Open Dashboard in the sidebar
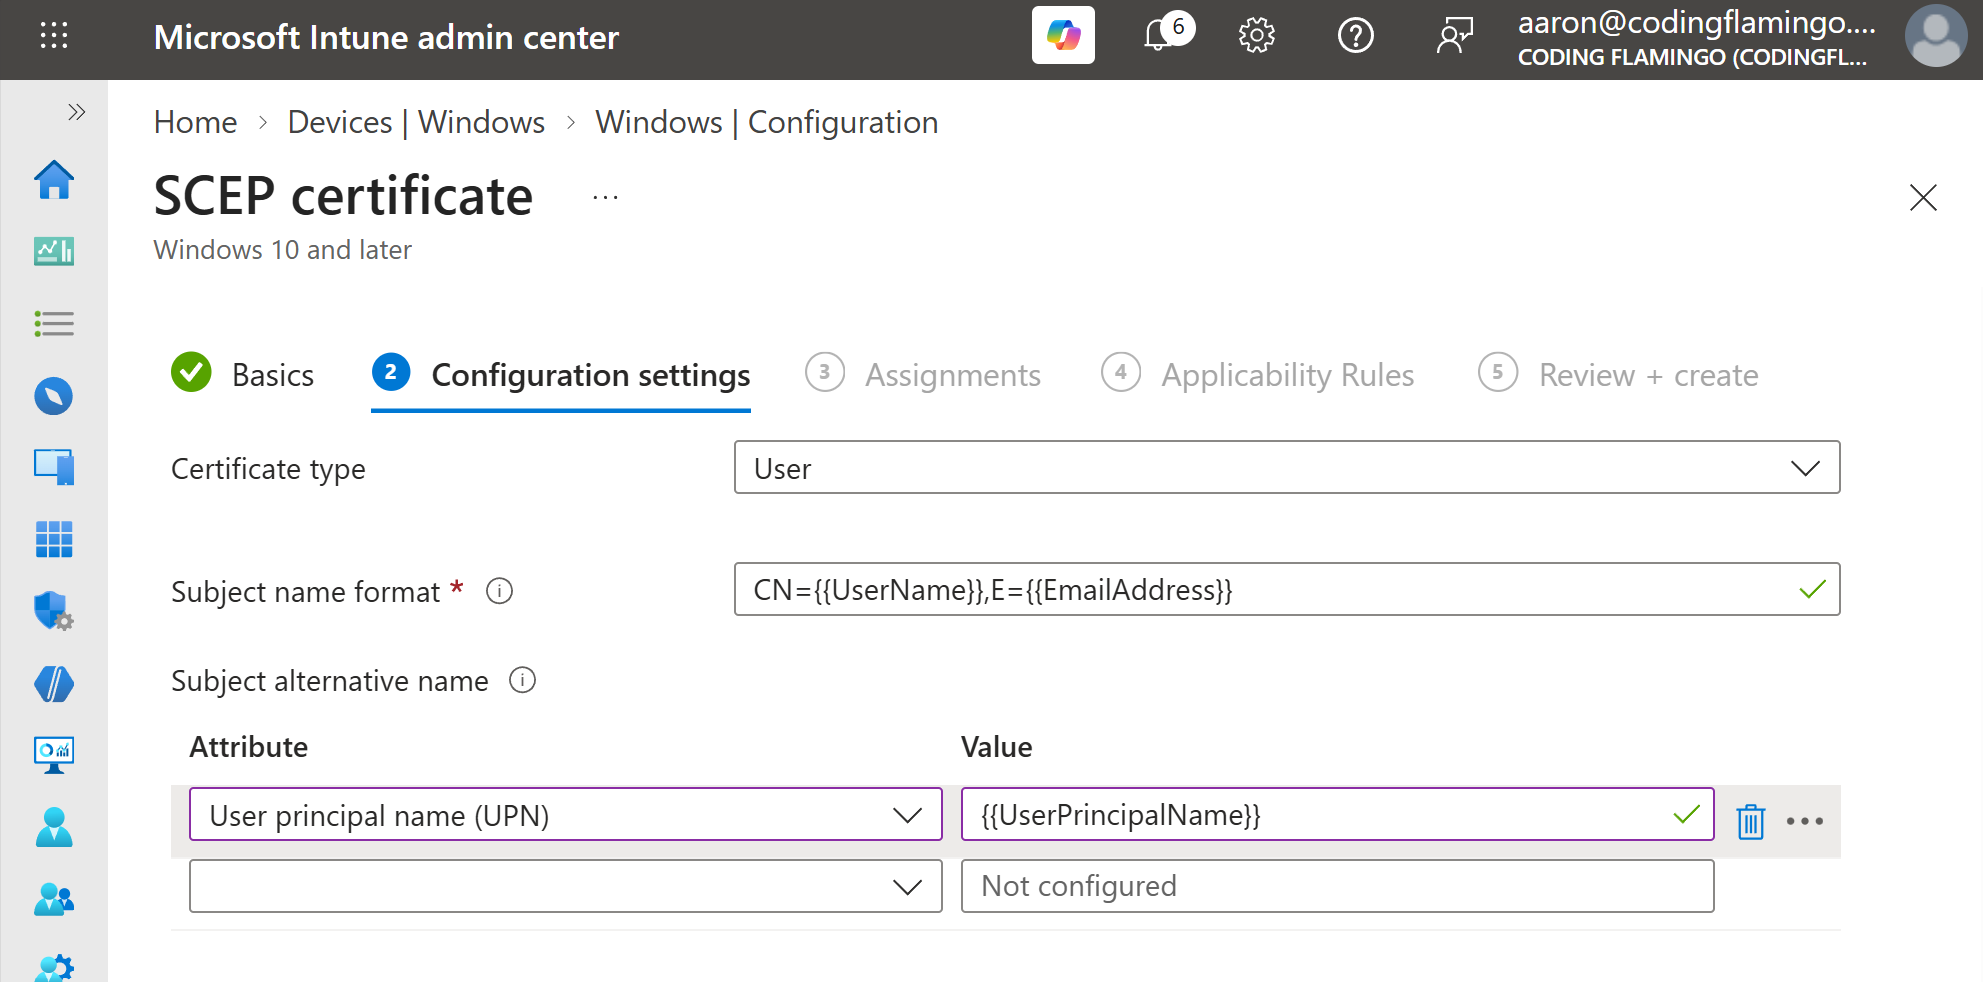 point(54,251)
